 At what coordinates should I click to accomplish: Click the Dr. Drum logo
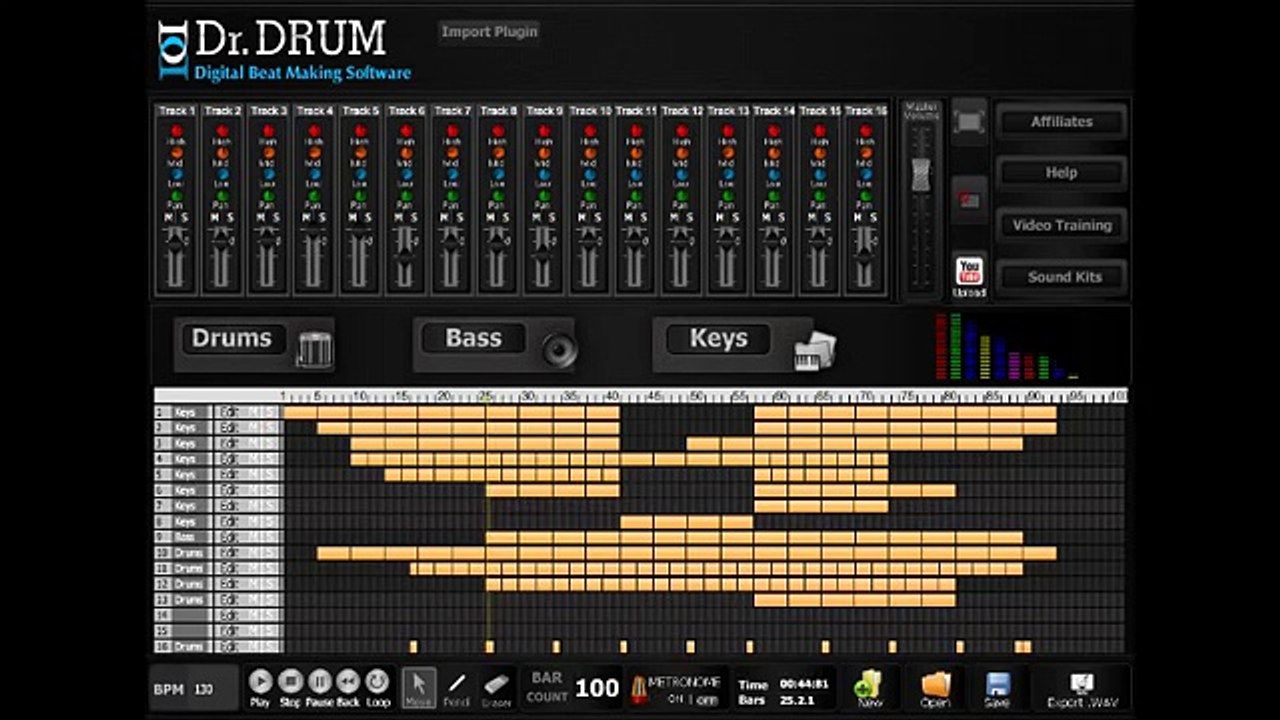284,50
